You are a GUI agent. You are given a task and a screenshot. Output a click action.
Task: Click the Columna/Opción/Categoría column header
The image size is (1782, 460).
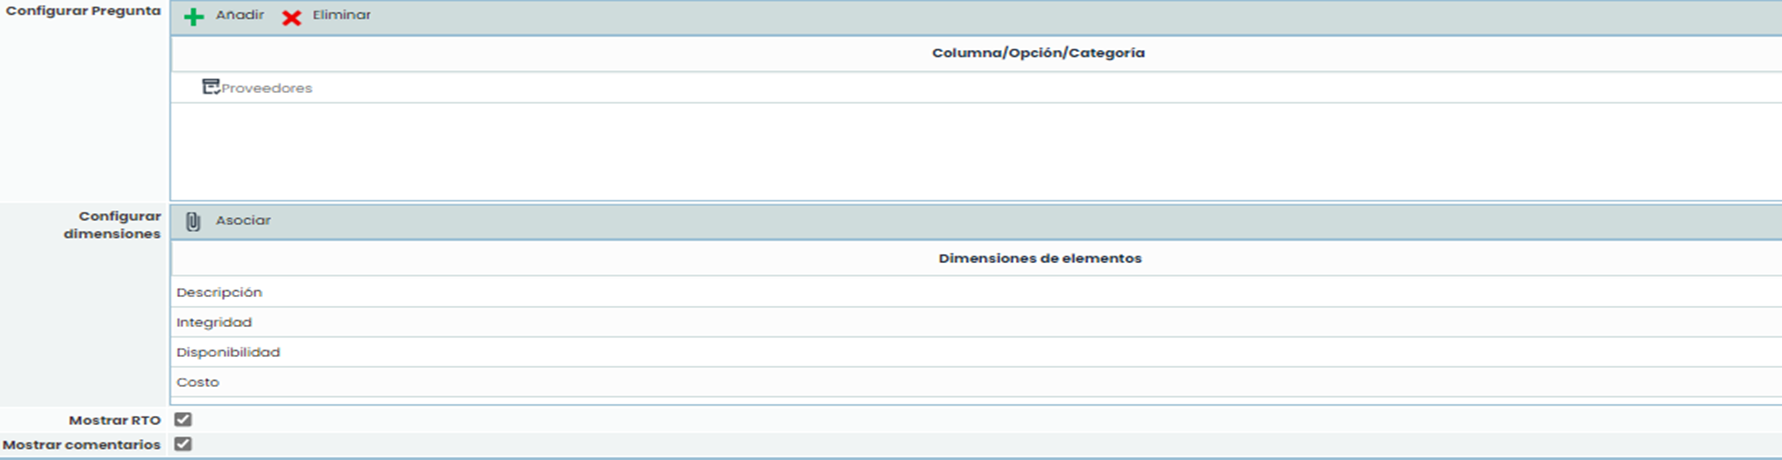pos(1038,53)
